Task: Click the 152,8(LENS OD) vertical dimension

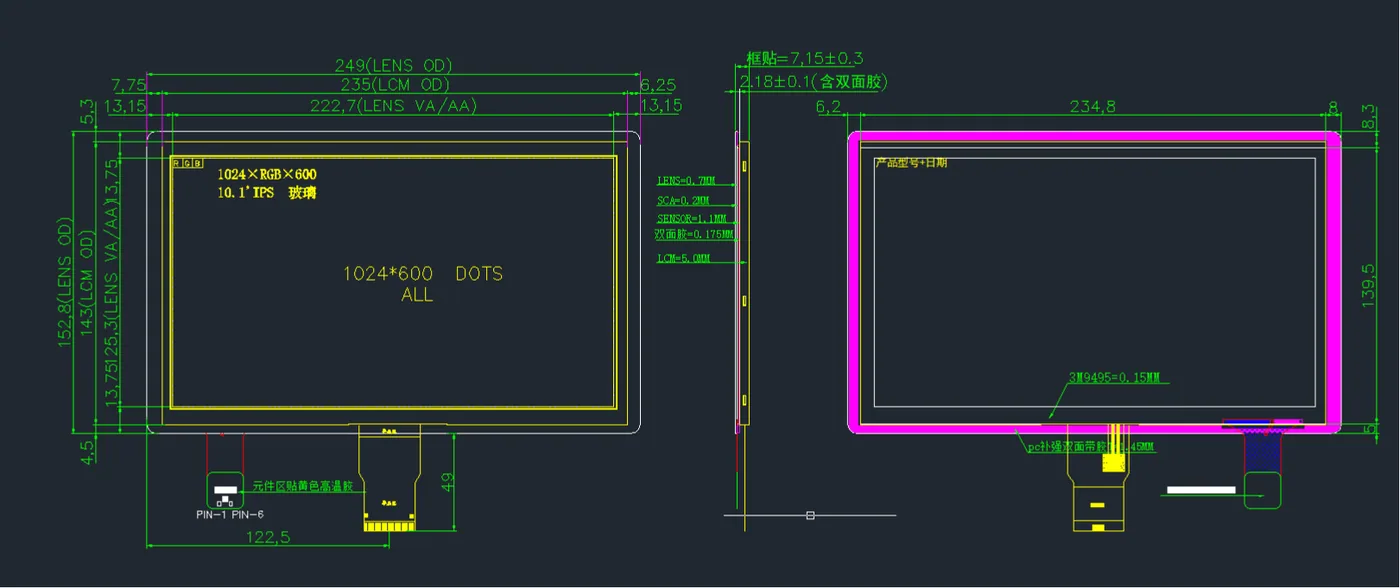Action: click(x=67, y=282)
